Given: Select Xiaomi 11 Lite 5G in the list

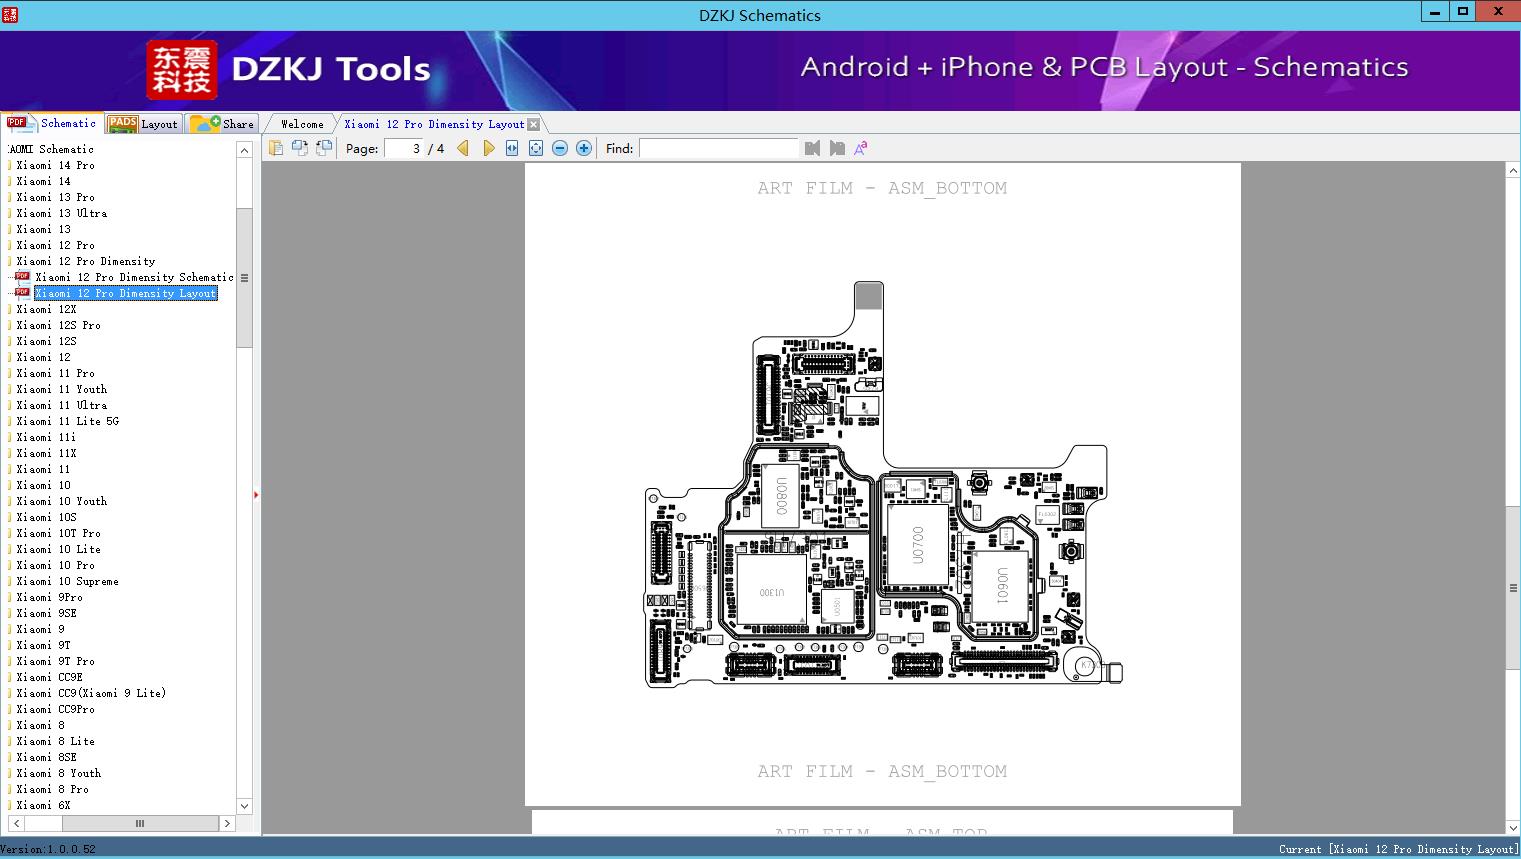Looking at the screenshot, I should click(67, 421).
